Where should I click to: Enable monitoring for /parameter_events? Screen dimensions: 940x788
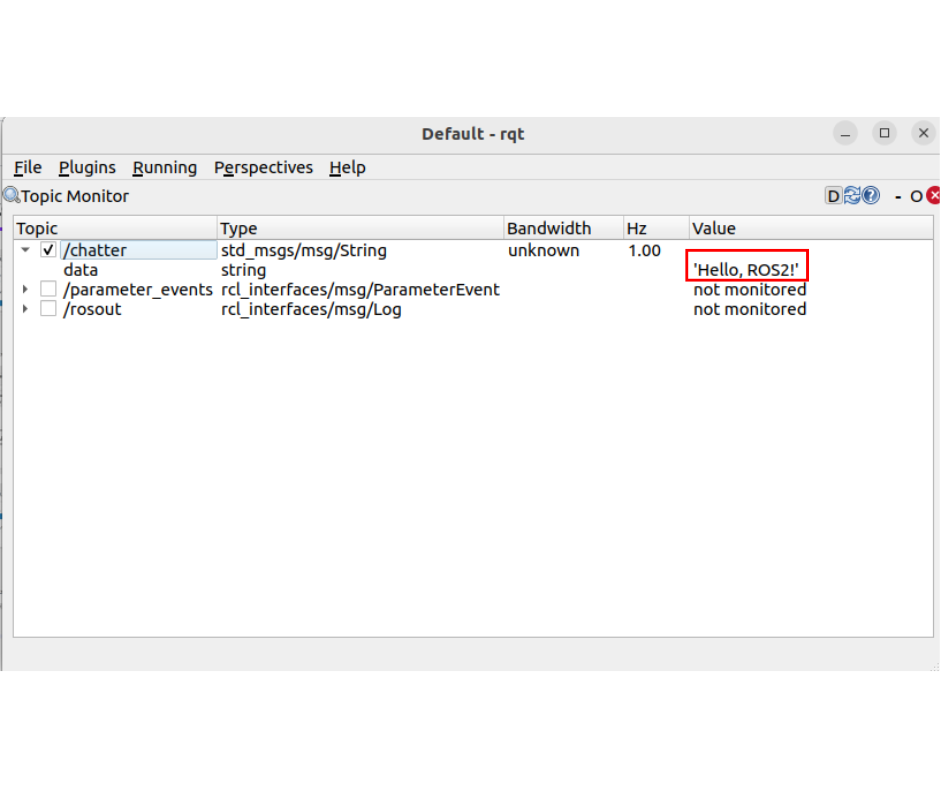(x=48, y=289)
